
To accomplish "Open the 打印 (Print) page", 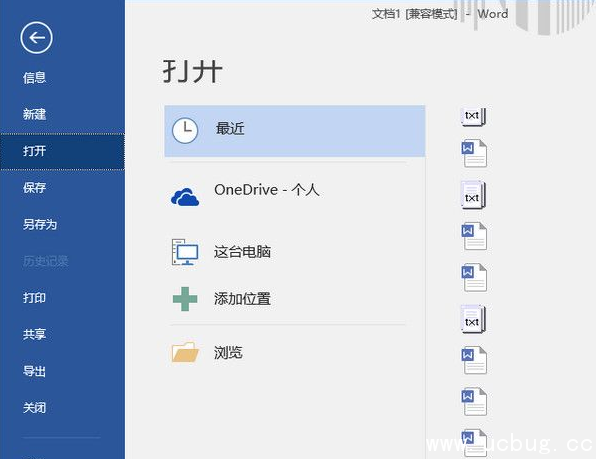I will tap(35, 298).
